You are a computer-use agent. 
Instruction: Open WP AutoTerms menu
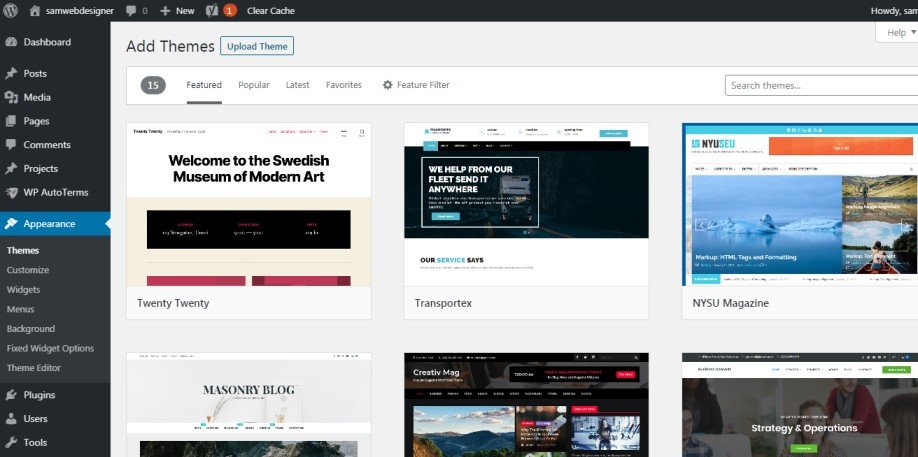click(55, 193)
